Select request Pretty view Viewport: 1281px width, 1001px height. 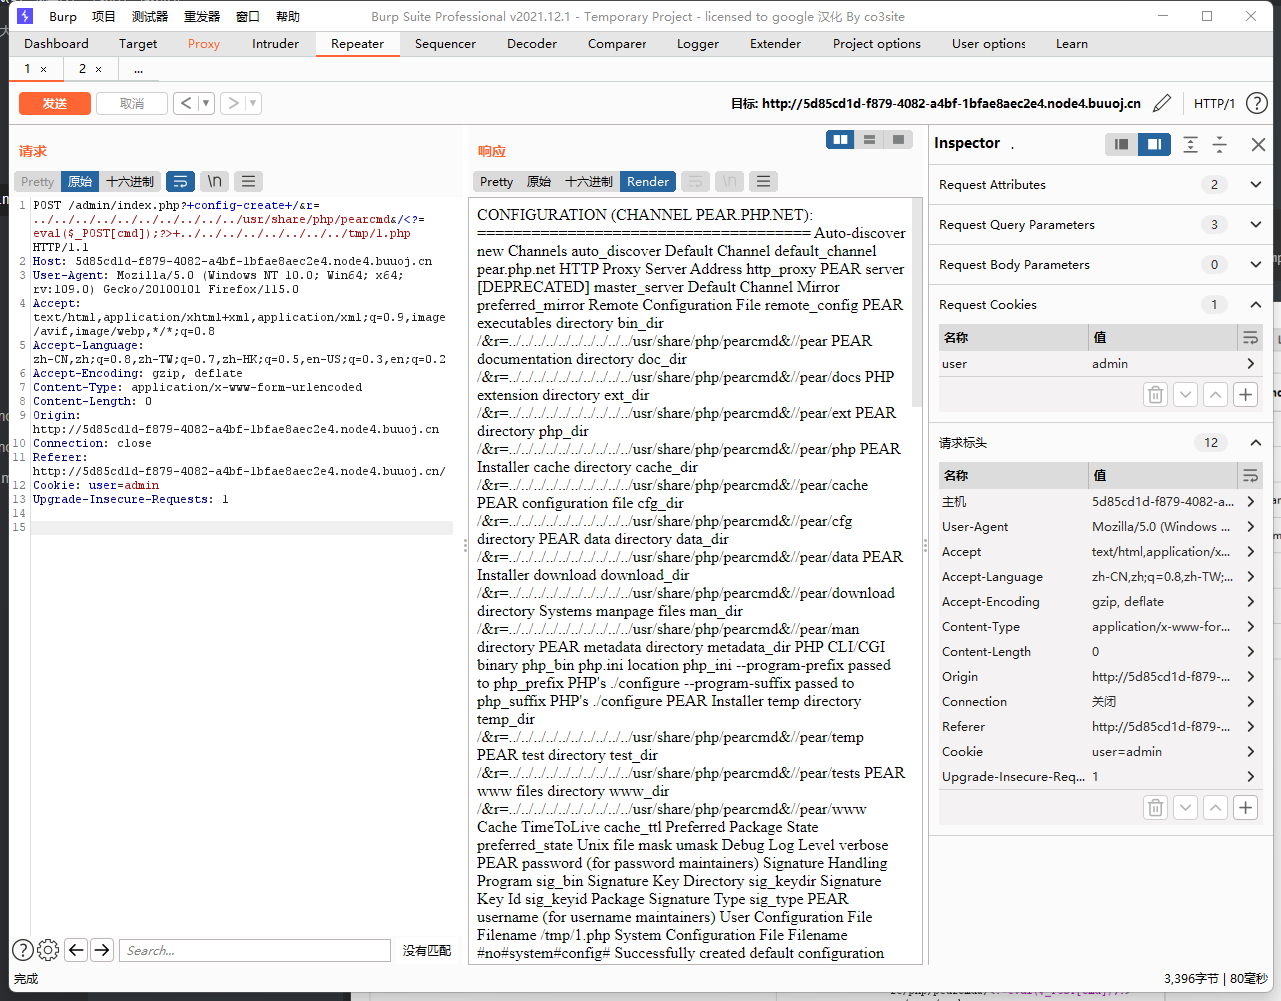[x=37, y=181]
